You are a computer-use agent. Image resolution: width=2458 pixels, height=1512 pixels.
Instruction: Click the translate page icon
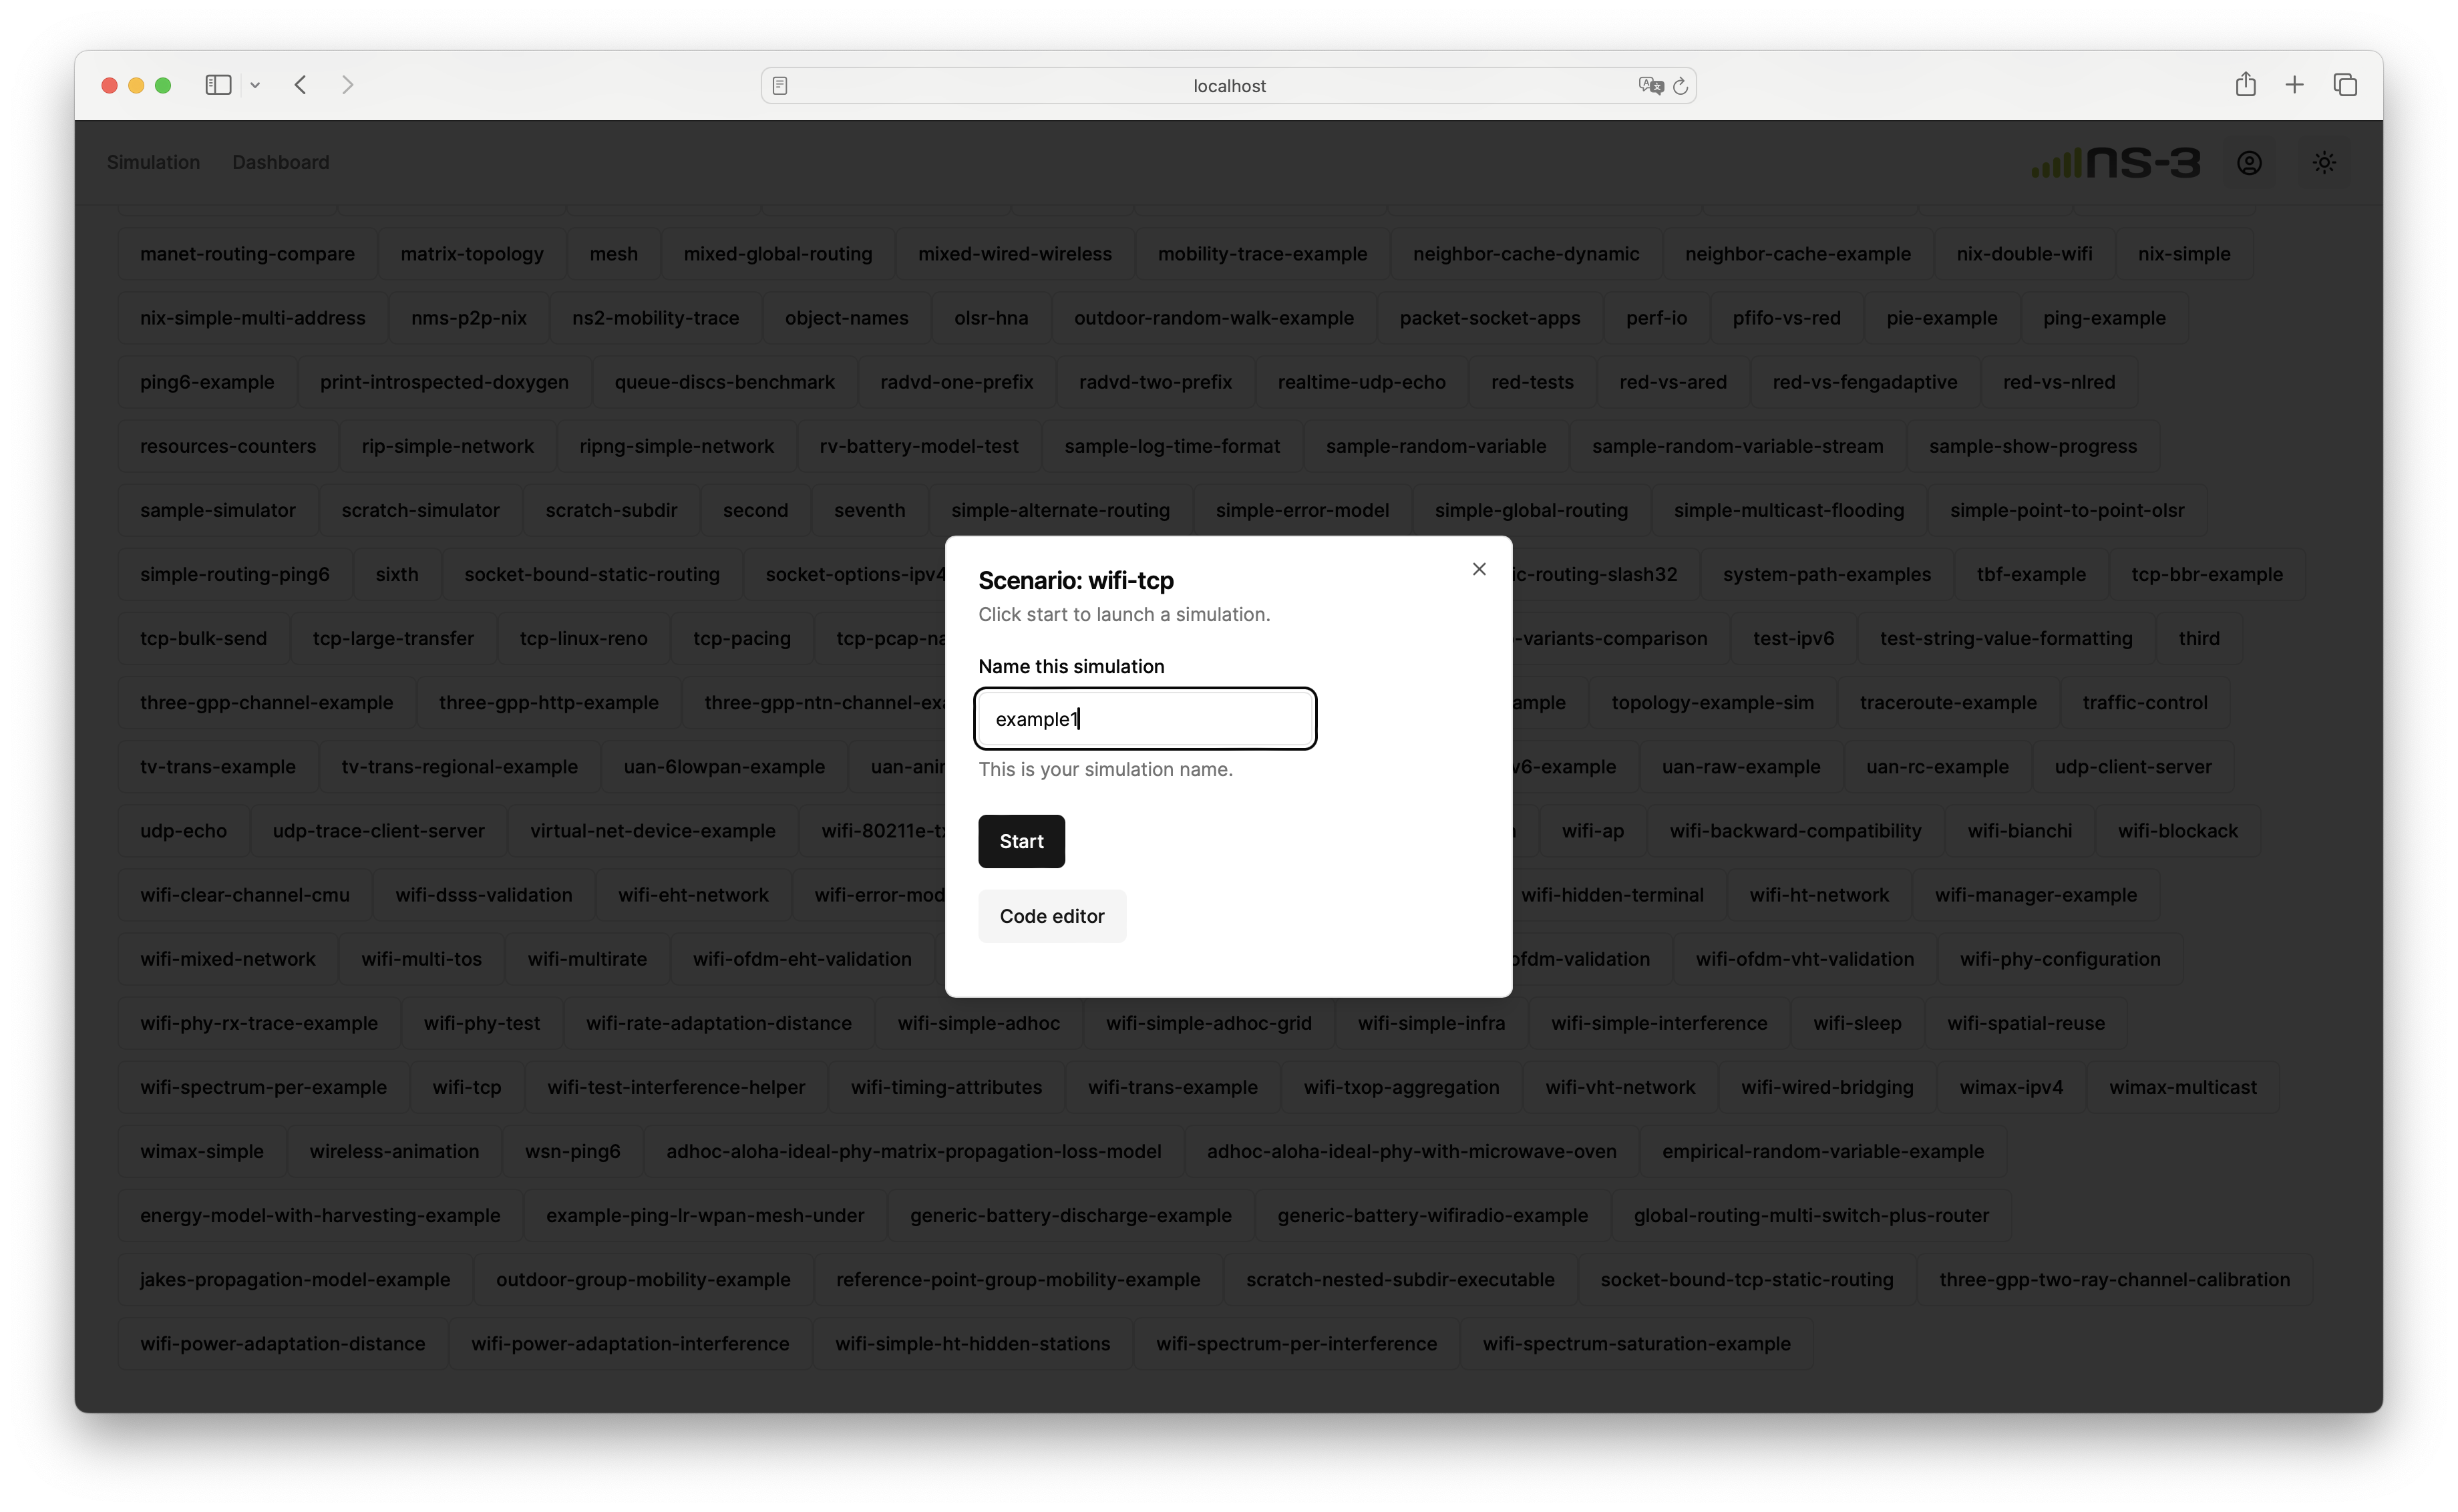point(1650,86)
